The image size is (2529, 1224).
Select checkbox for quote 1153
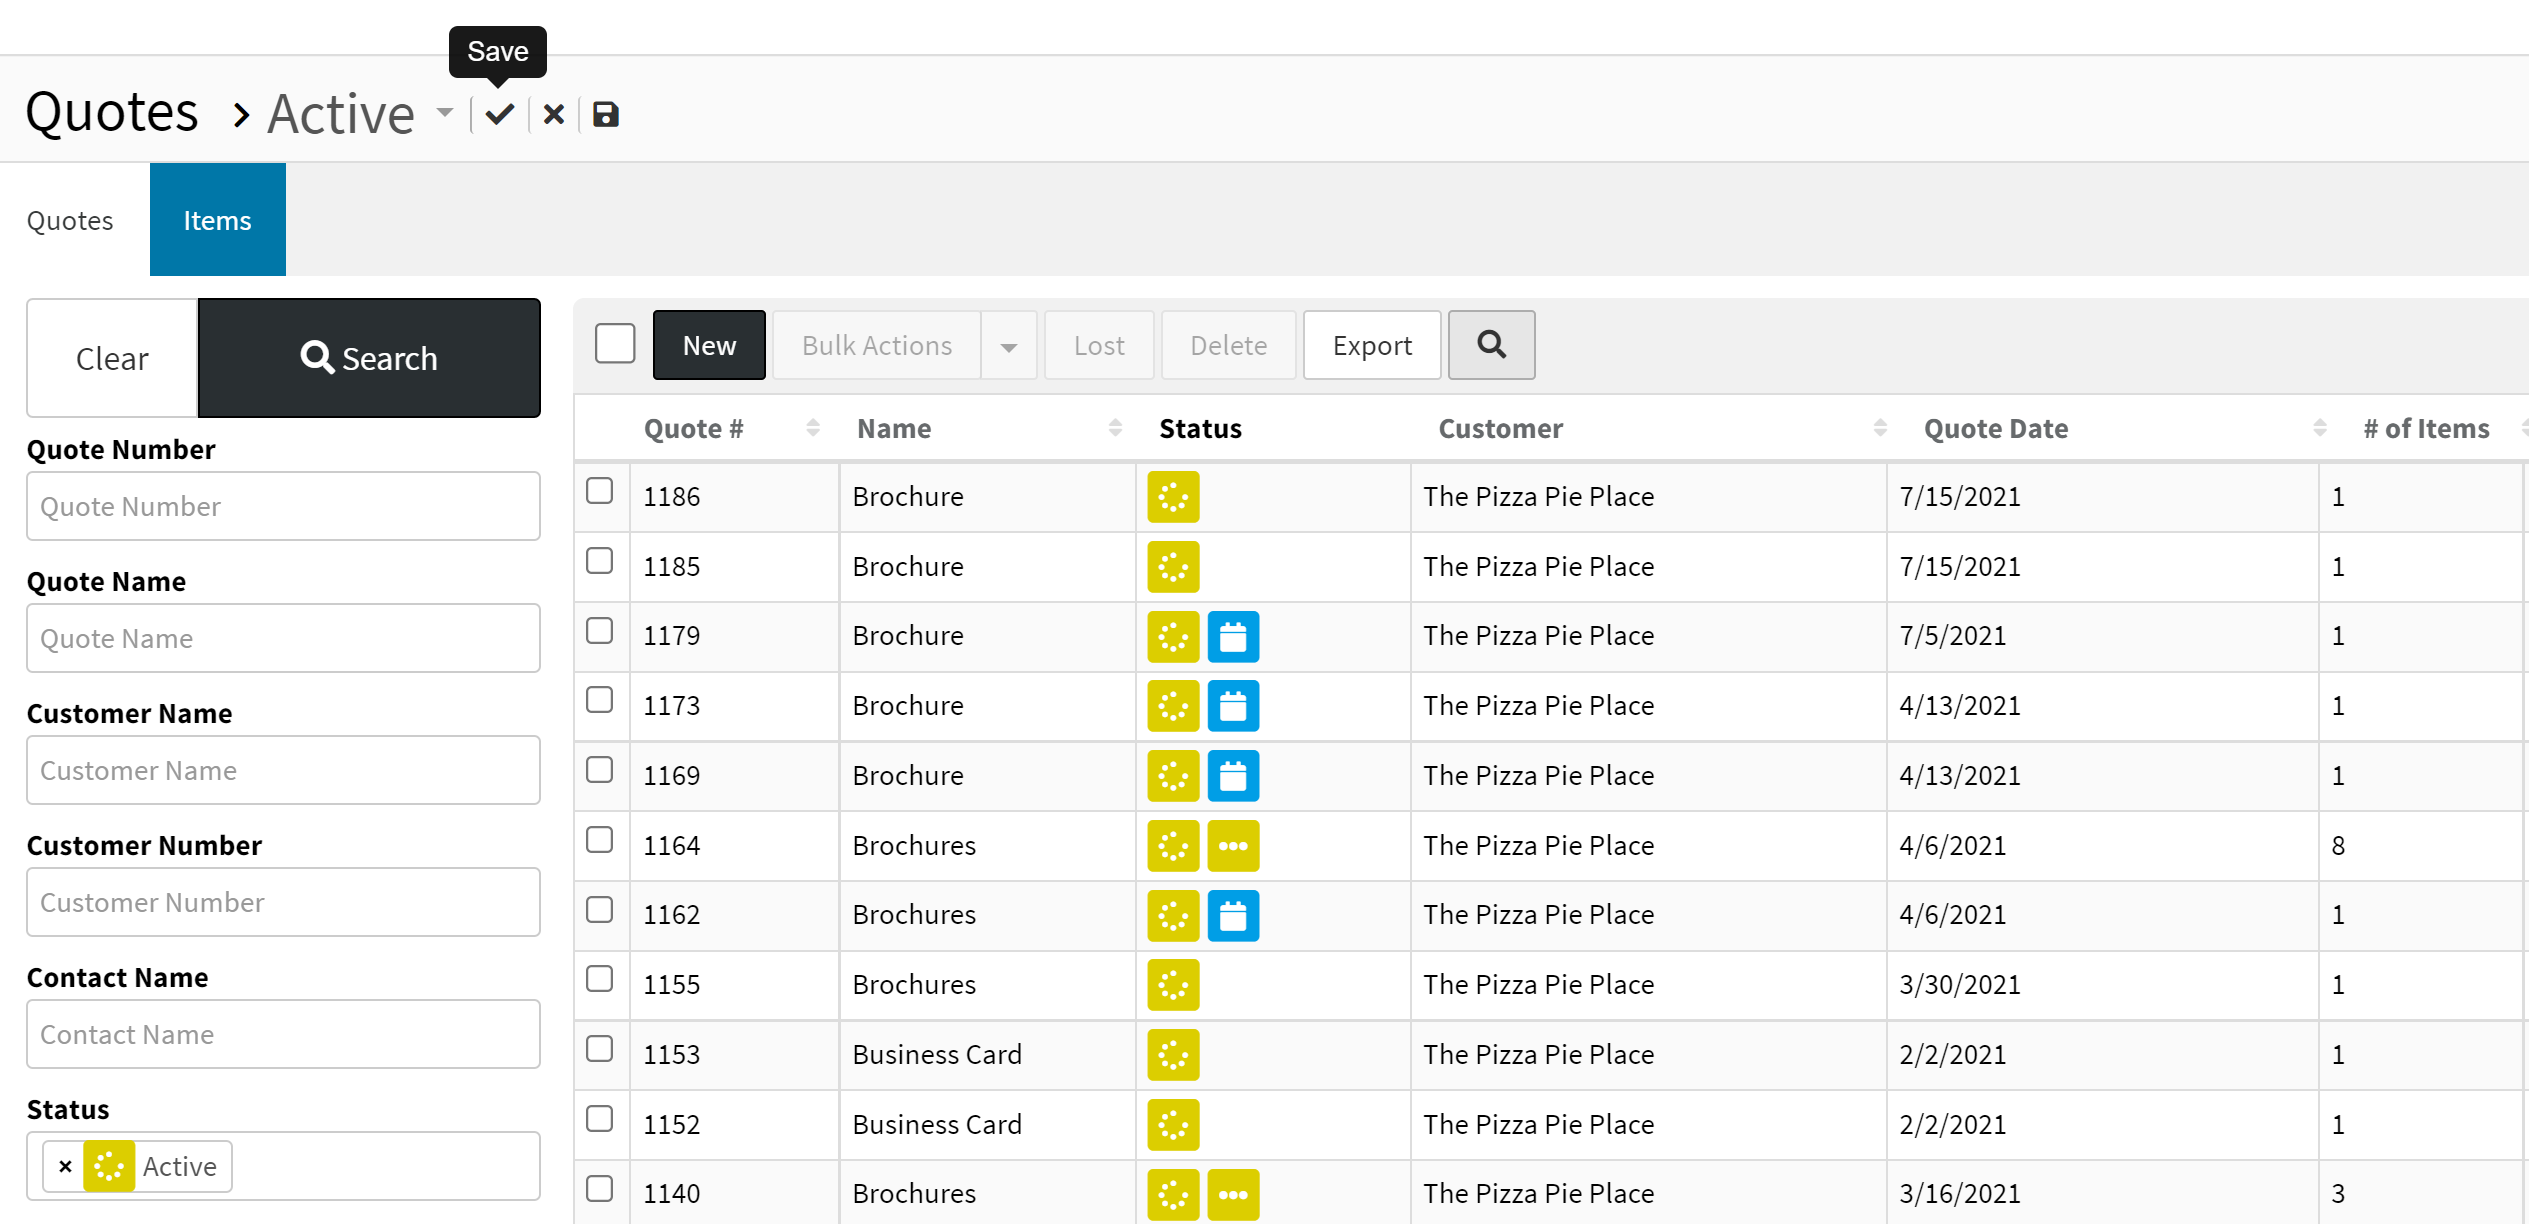point(599,1049)
